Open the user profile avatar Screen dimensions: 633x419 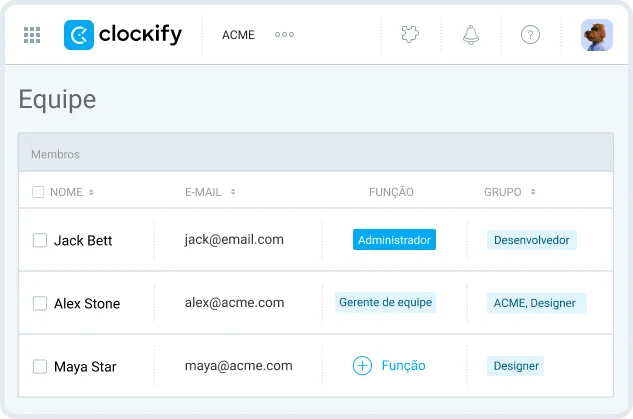pos(597,35)
